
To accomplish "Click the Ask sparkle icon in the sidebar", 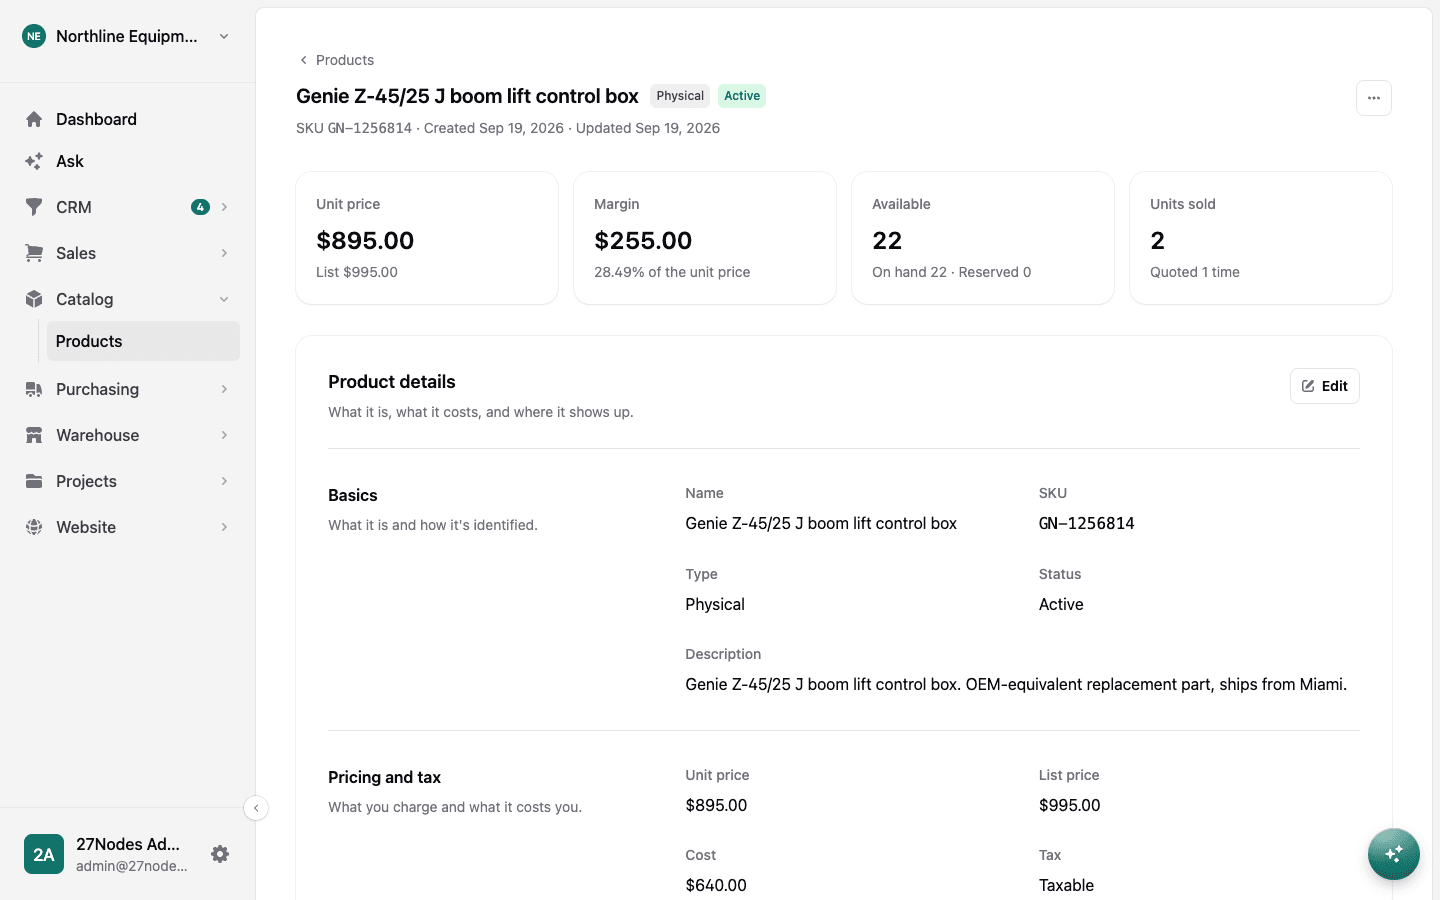I will 34,161.
